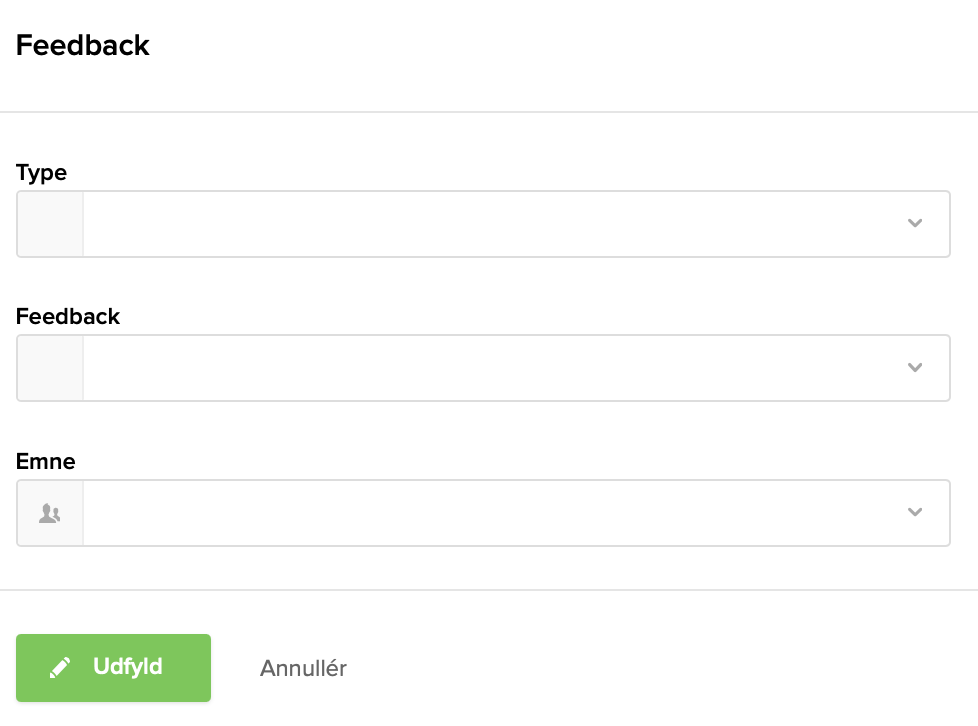
Task: Open the Feedback field's dropdown arrow
Action: pos(914,368)
